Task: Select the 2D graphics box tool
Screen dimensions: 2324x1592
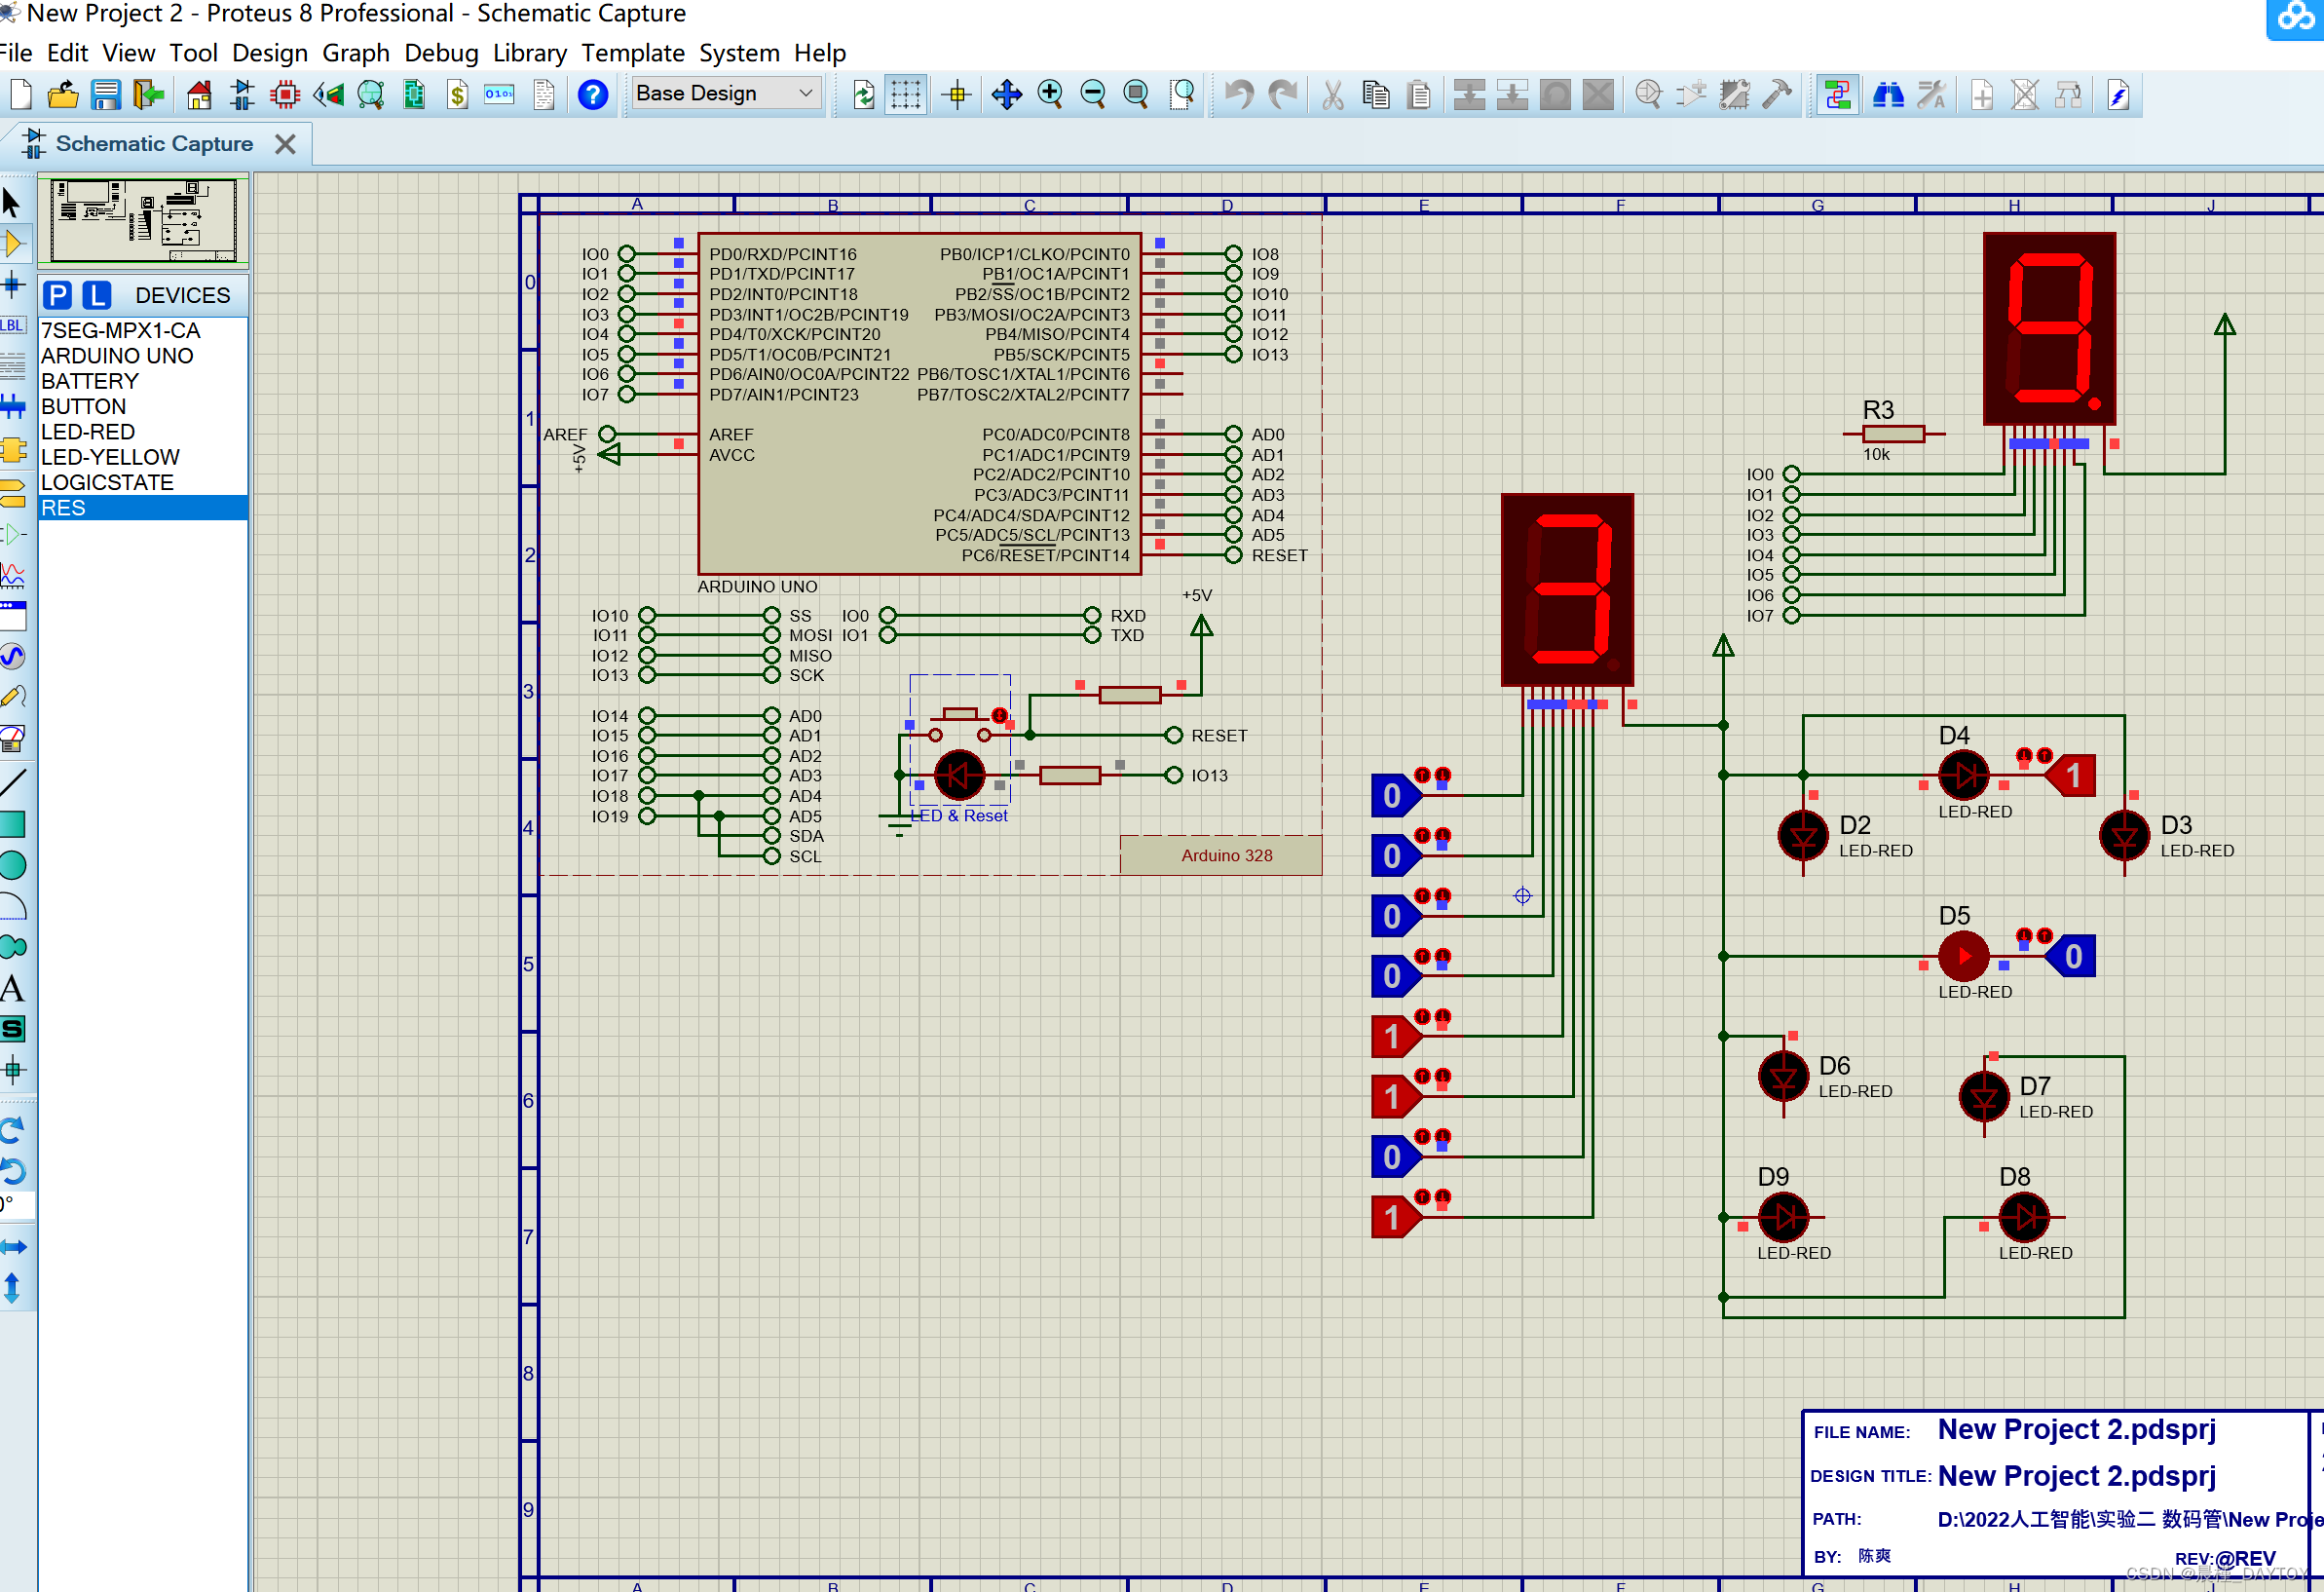Action: point(12,824)
